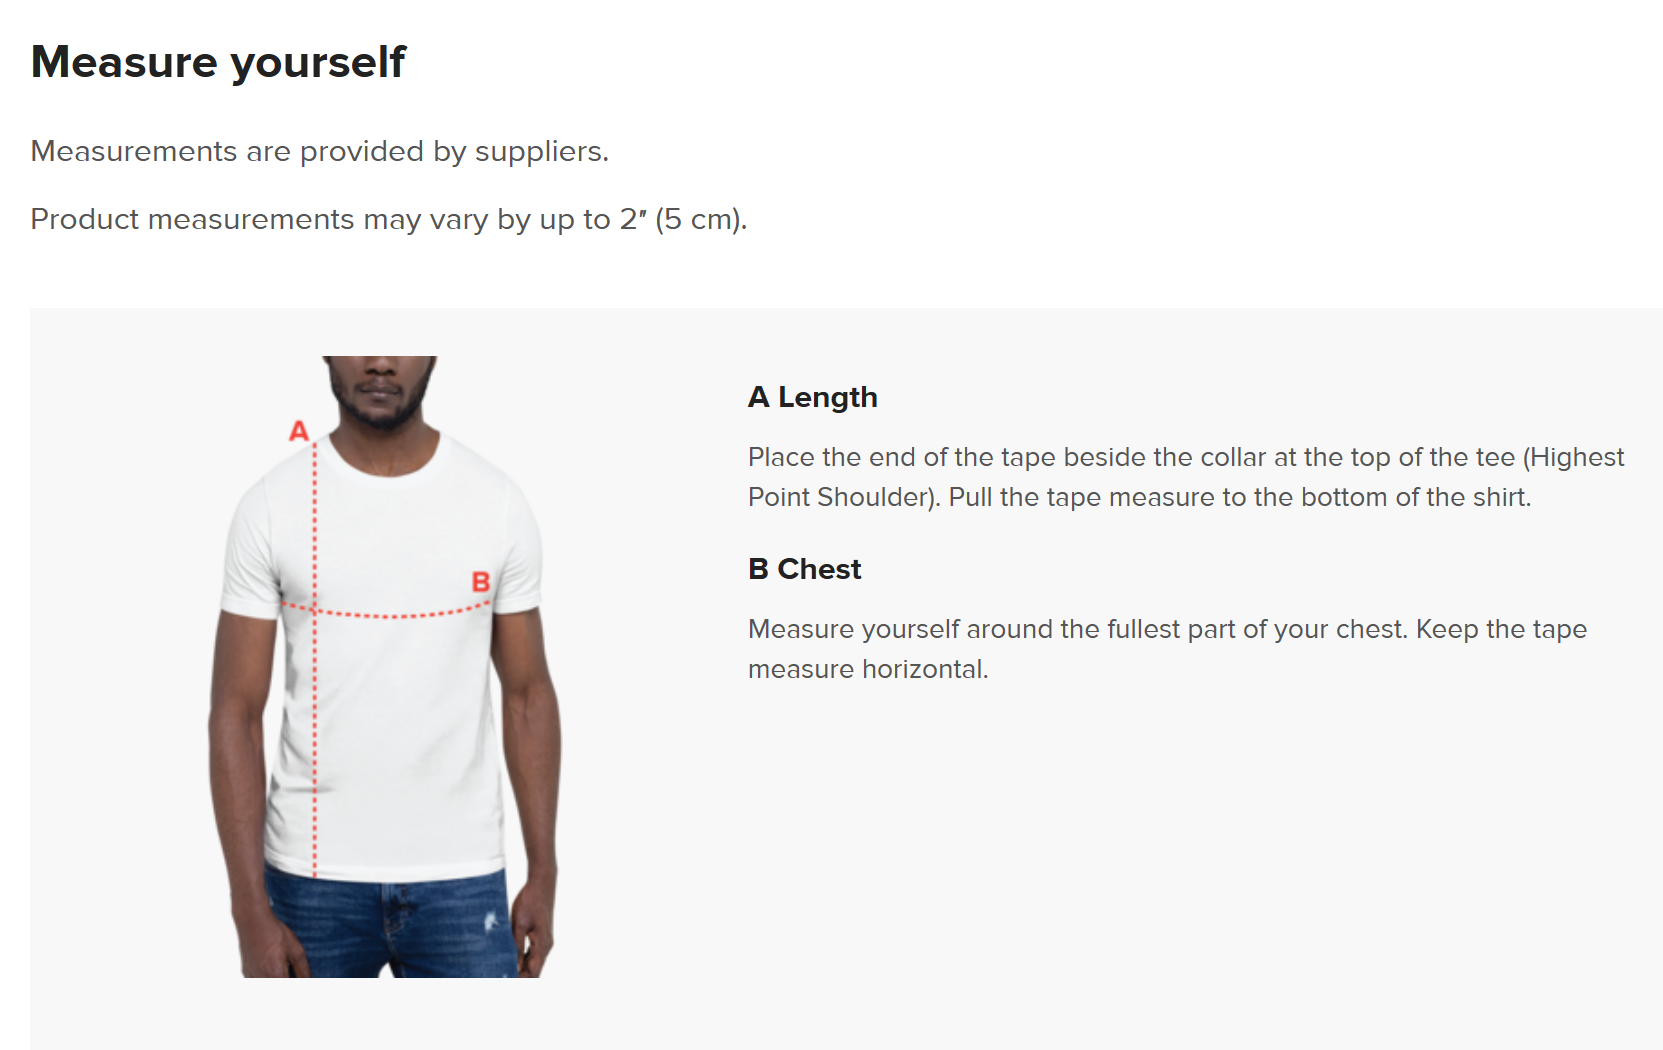Click the 'Measure yourself' heading
This screenshot has height=1050, width=1663.
tap(218, 62)
